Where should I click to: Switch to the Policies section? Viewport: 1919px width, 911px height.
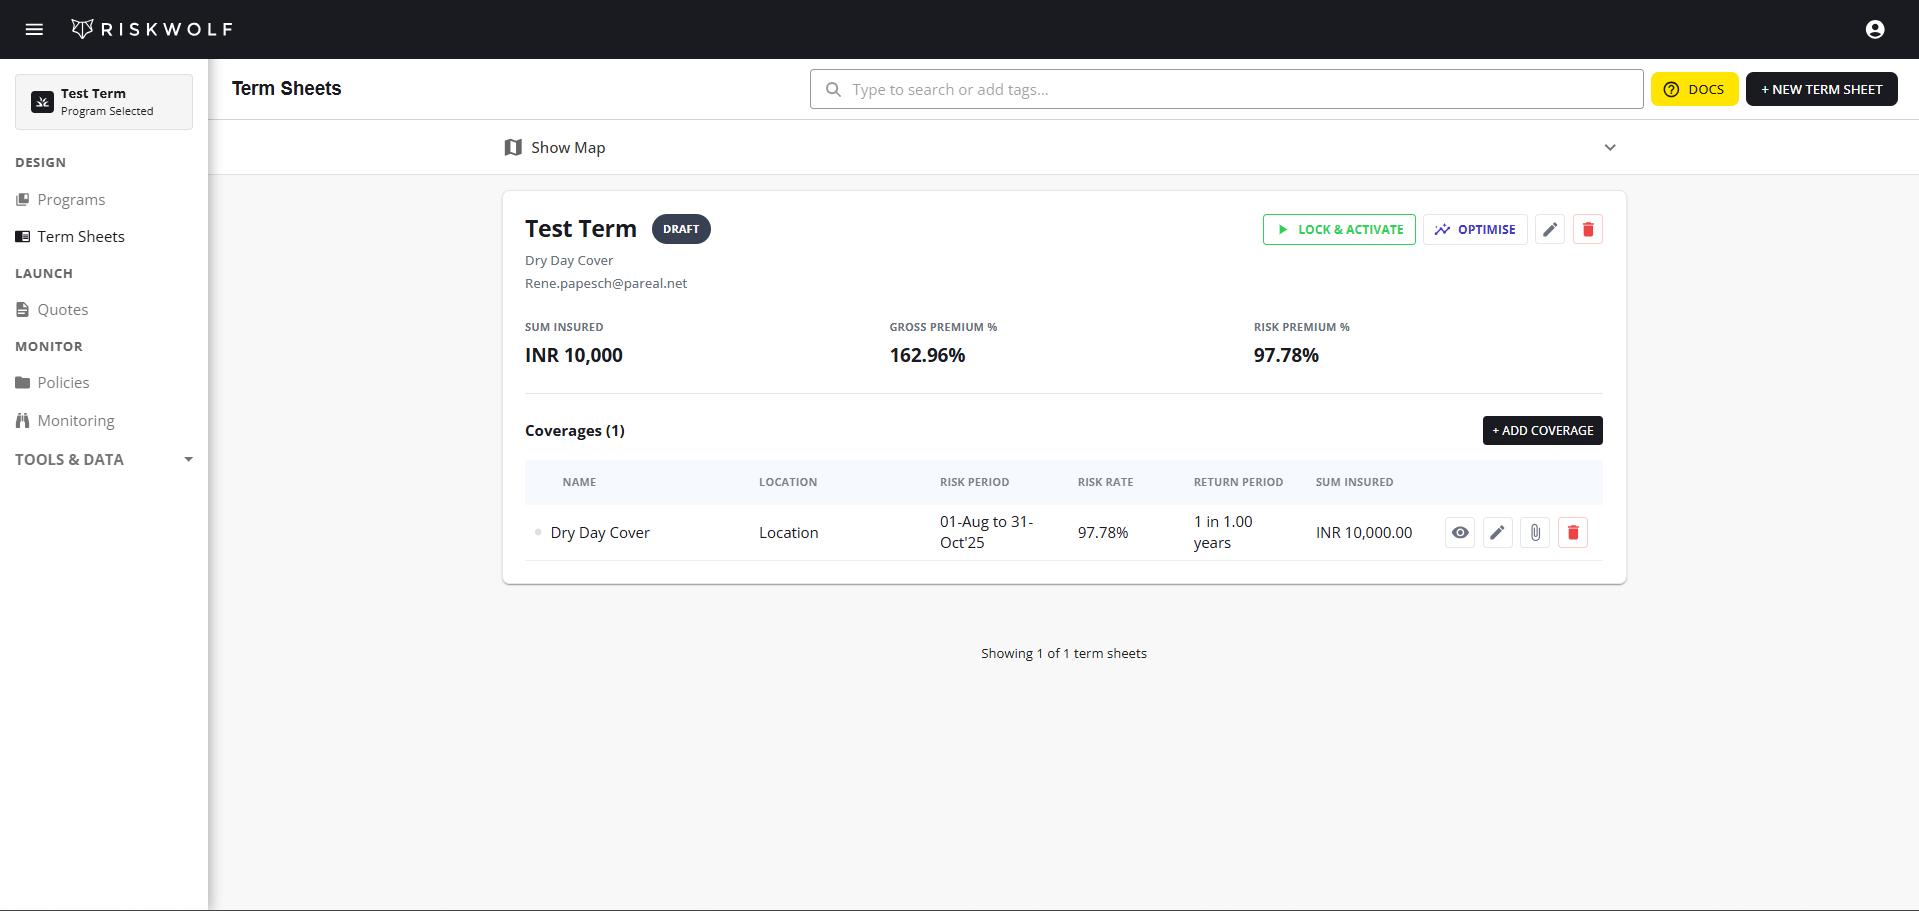coord(63,382)
